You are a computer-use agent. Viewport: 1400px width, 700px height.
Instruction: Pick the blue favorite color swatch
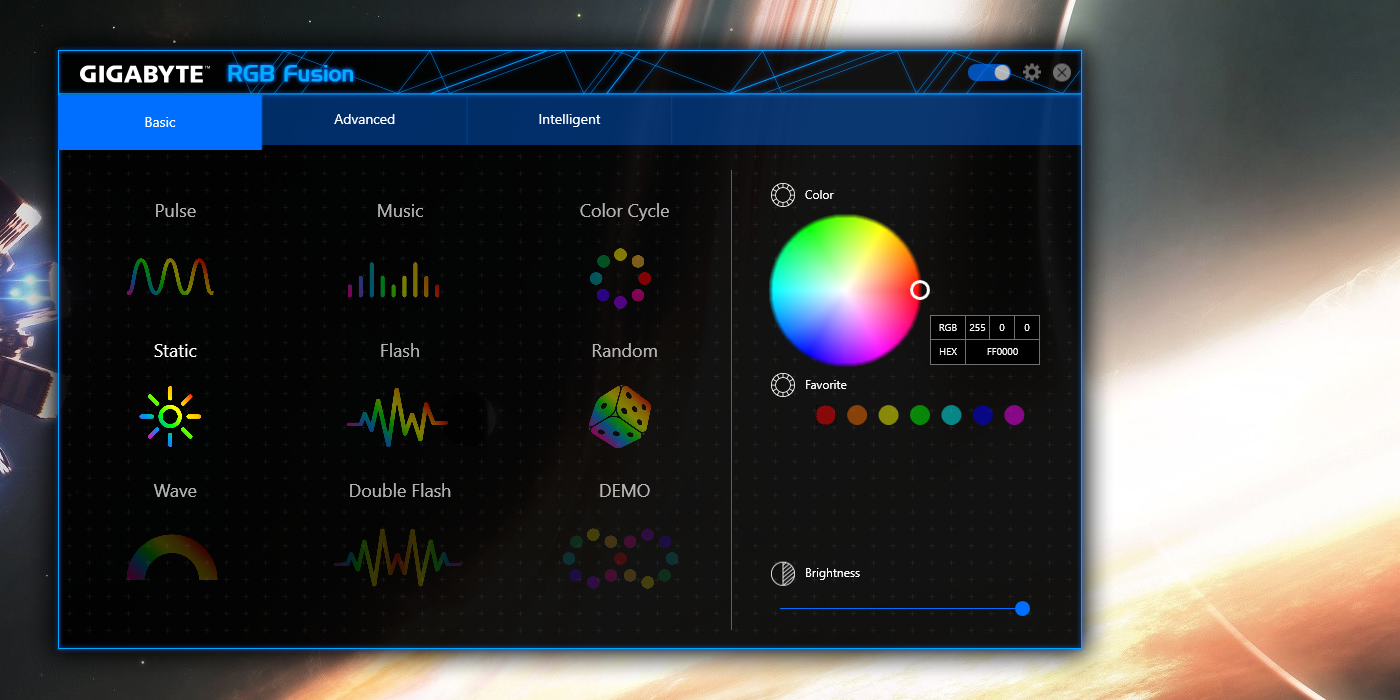[983, 415]
